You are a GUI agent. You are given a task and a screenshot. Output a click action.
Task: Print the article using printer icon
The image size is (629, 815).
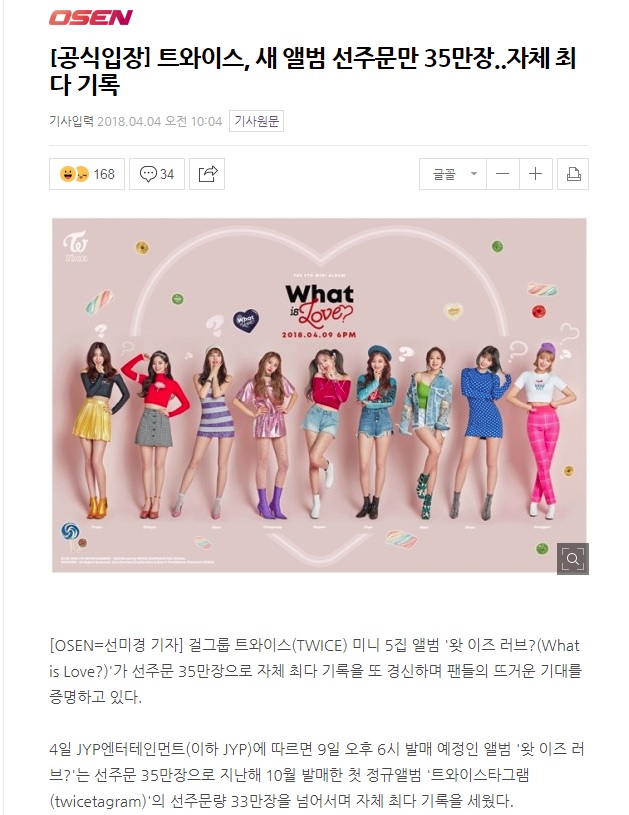573,174
